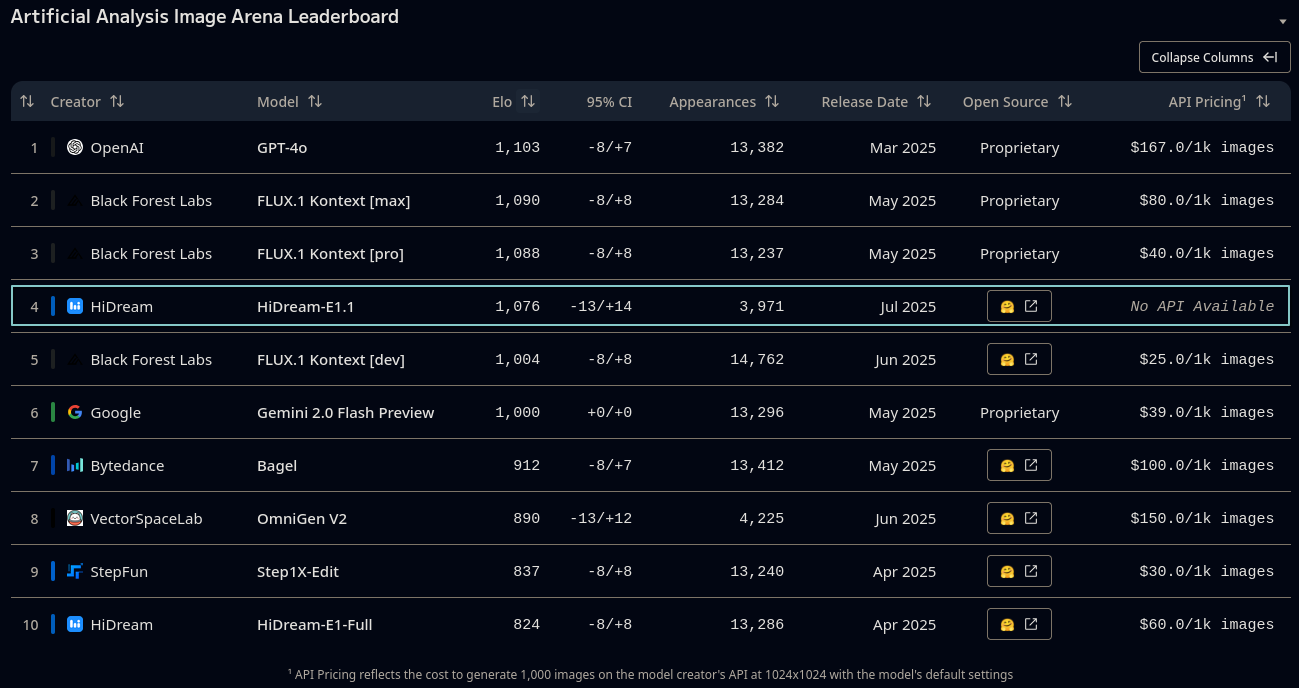Image resolution: width=1299 pixels, height=688 pixels.
Task: Select the OmniGen V2 model name
Action: pos(302,519)
